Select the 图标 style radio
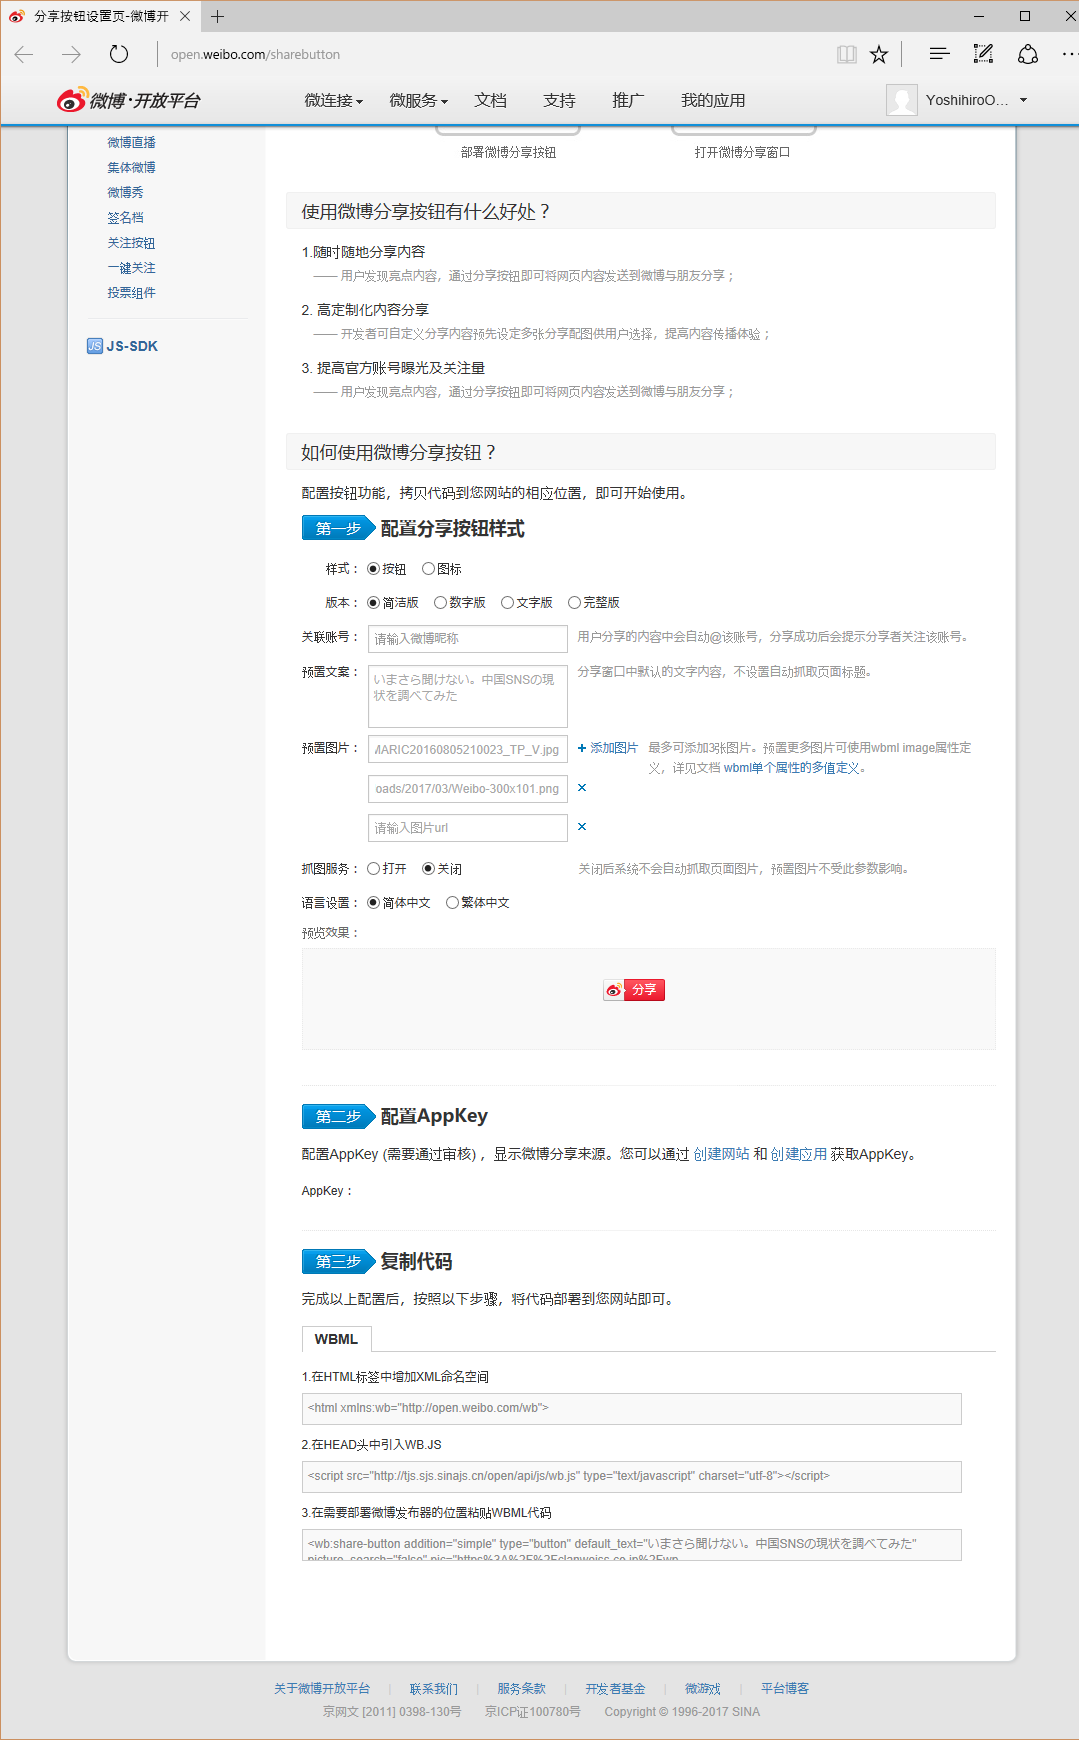 (x=428, y=569)
